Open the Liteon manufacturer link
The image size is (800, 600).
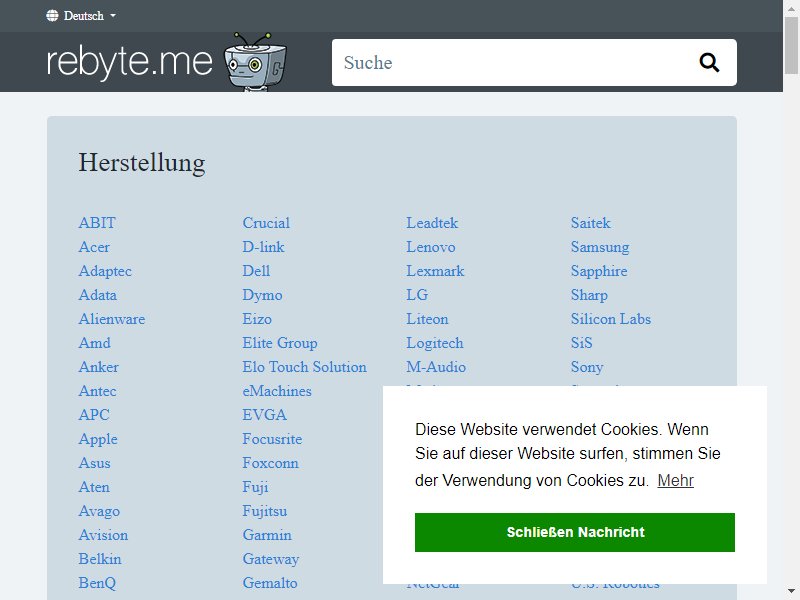(x=427, y=319)
